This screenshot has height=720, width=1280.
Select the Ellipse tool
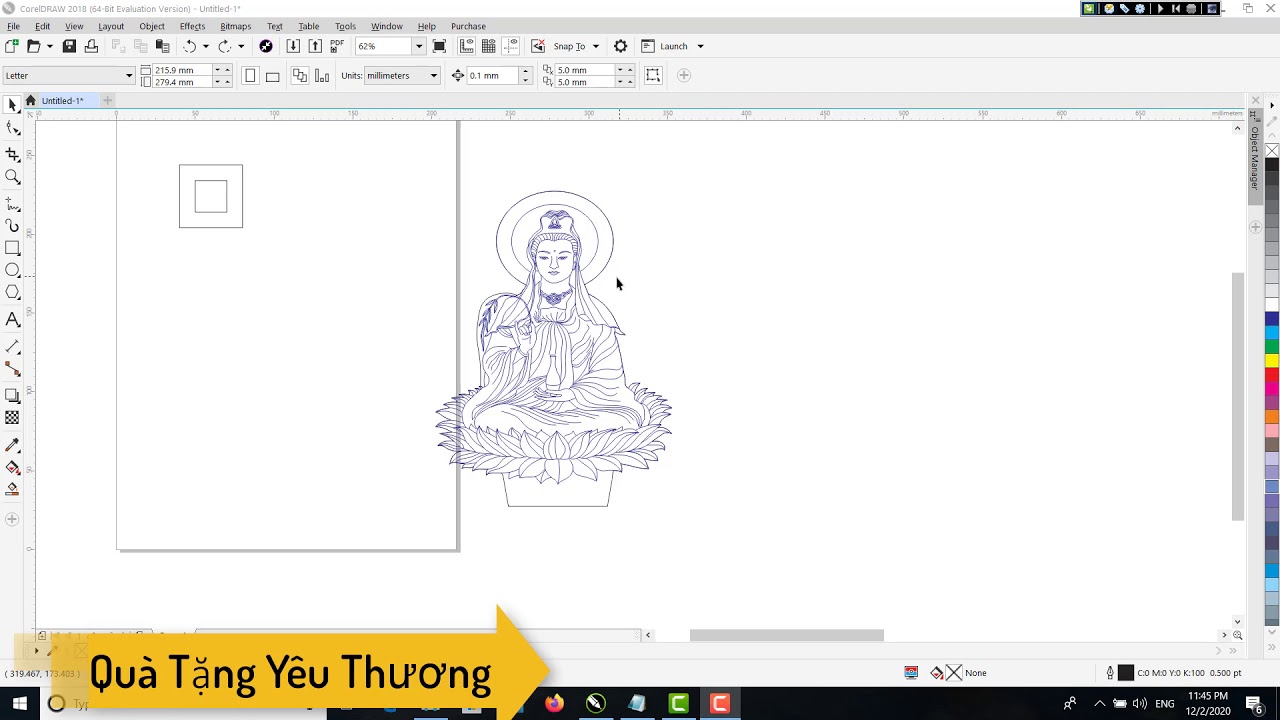click(x=12, y=270)
